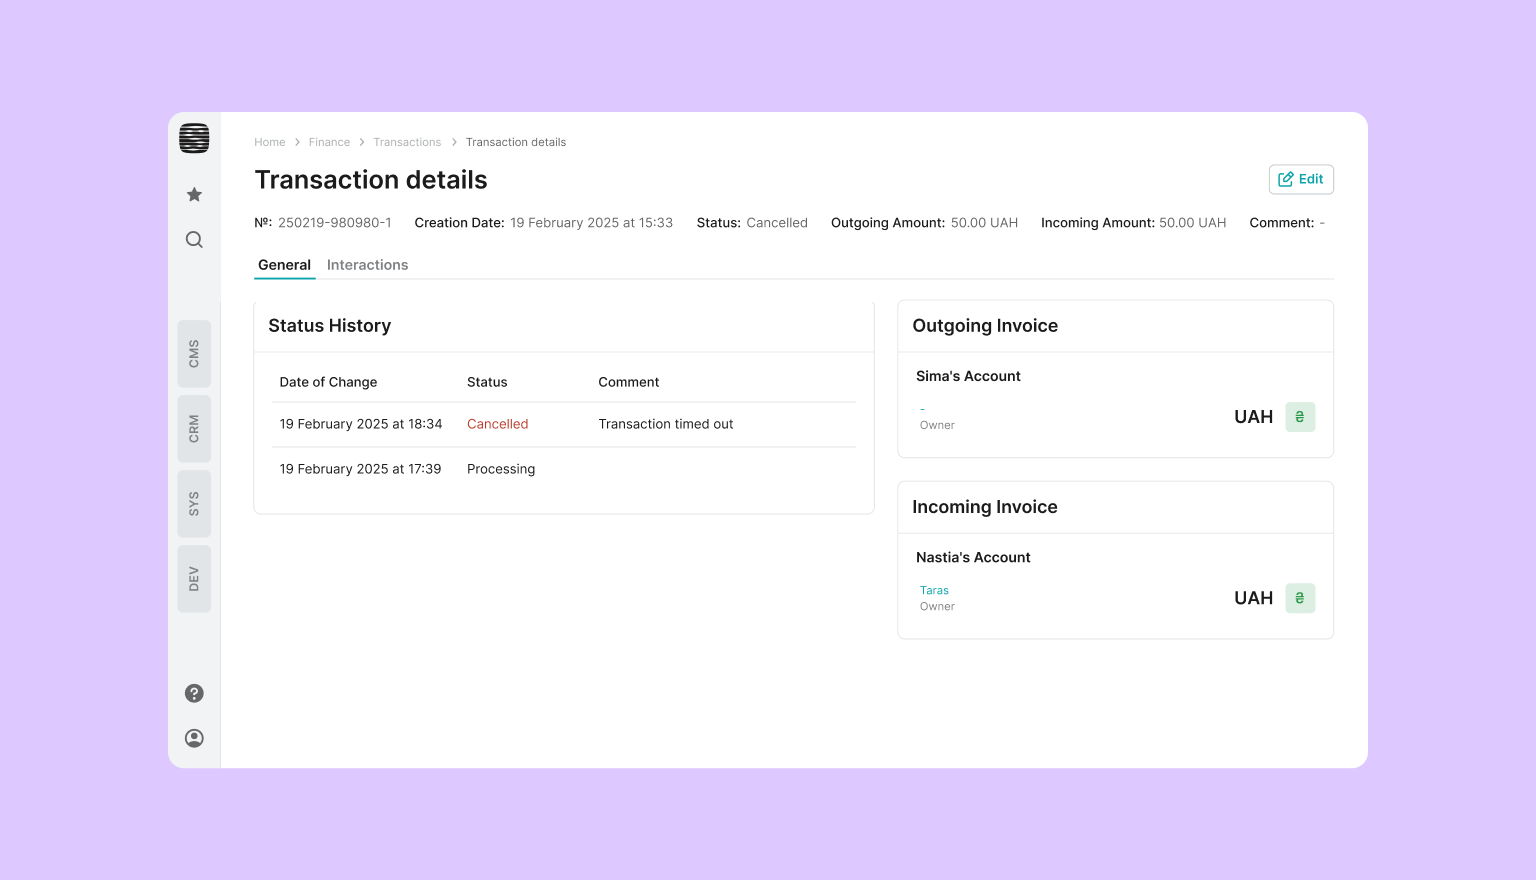Screen dimensions: 1536x880
Task: Click the Edit button
Action: (1300, 179)
